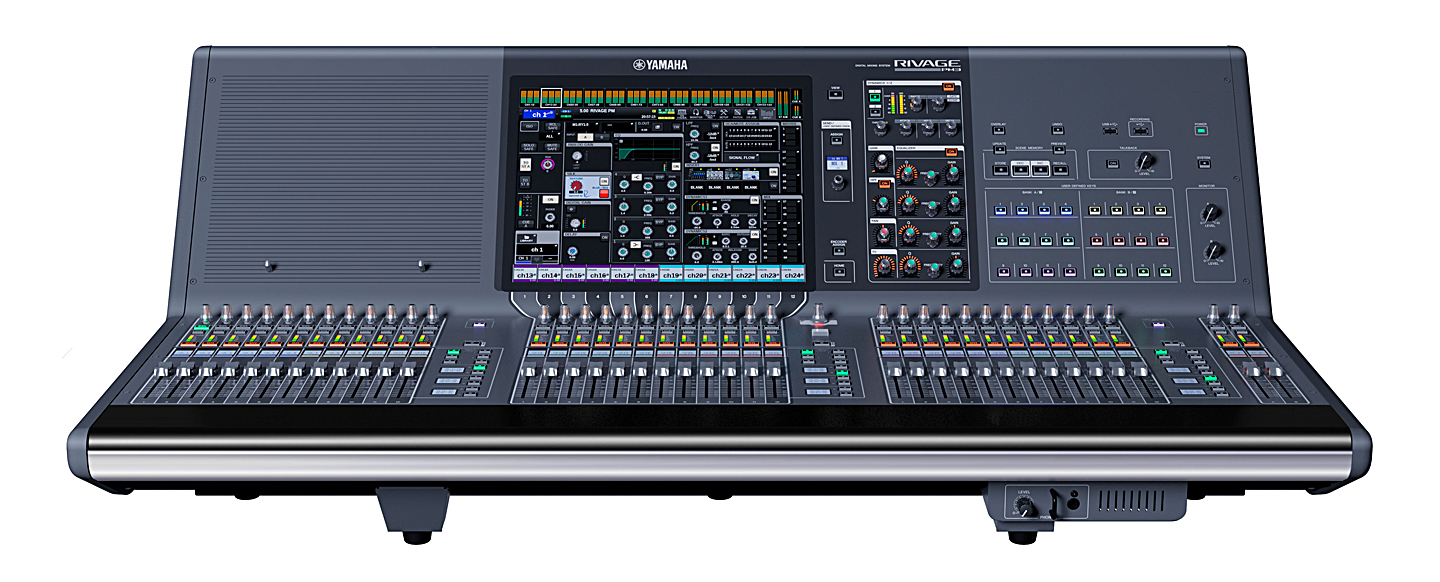
Task: Toggle the TALKBACK ON key
Action: coord(1112,164)
